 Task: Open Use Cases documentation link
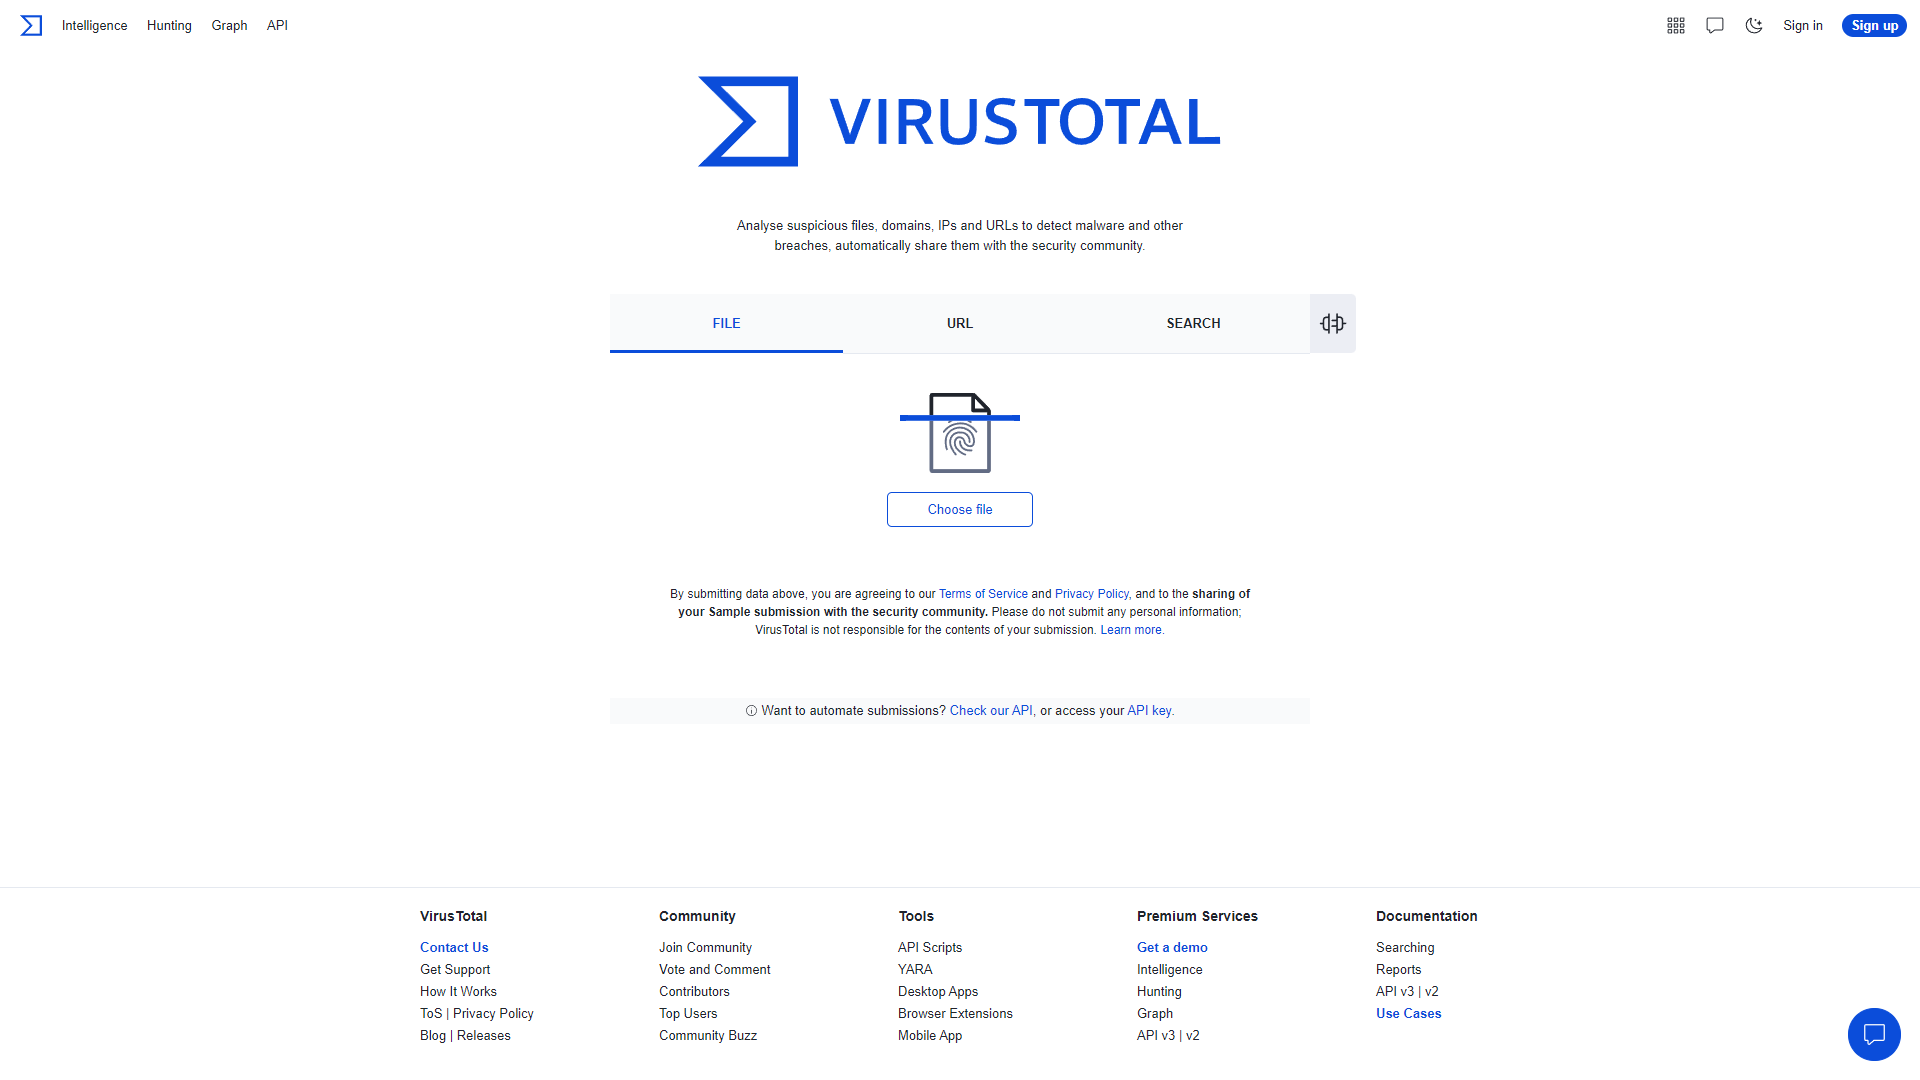tap(1409, 1013)
